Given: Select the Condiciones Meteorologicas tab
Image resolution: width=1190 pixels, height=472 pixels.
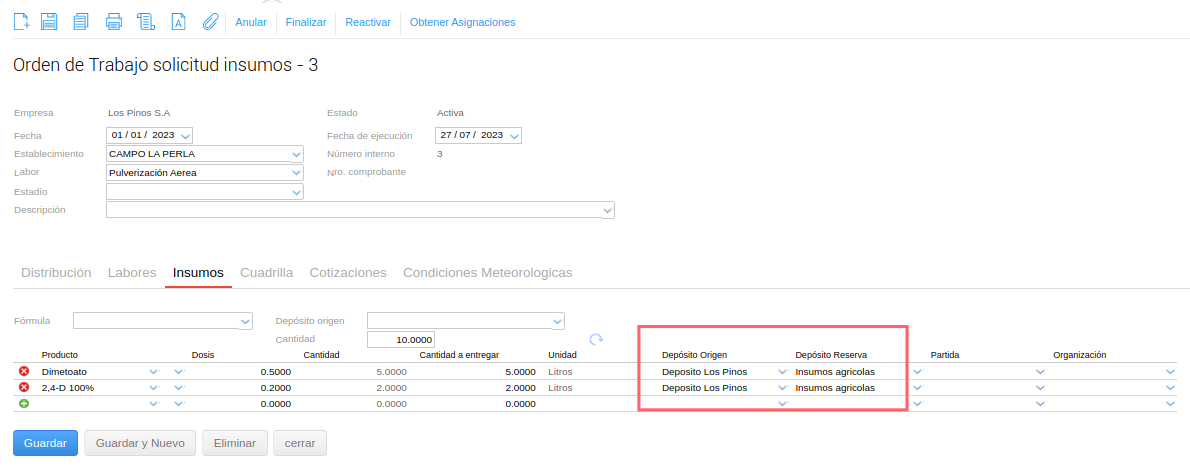Looking at the screenshot, I should 487,273.
